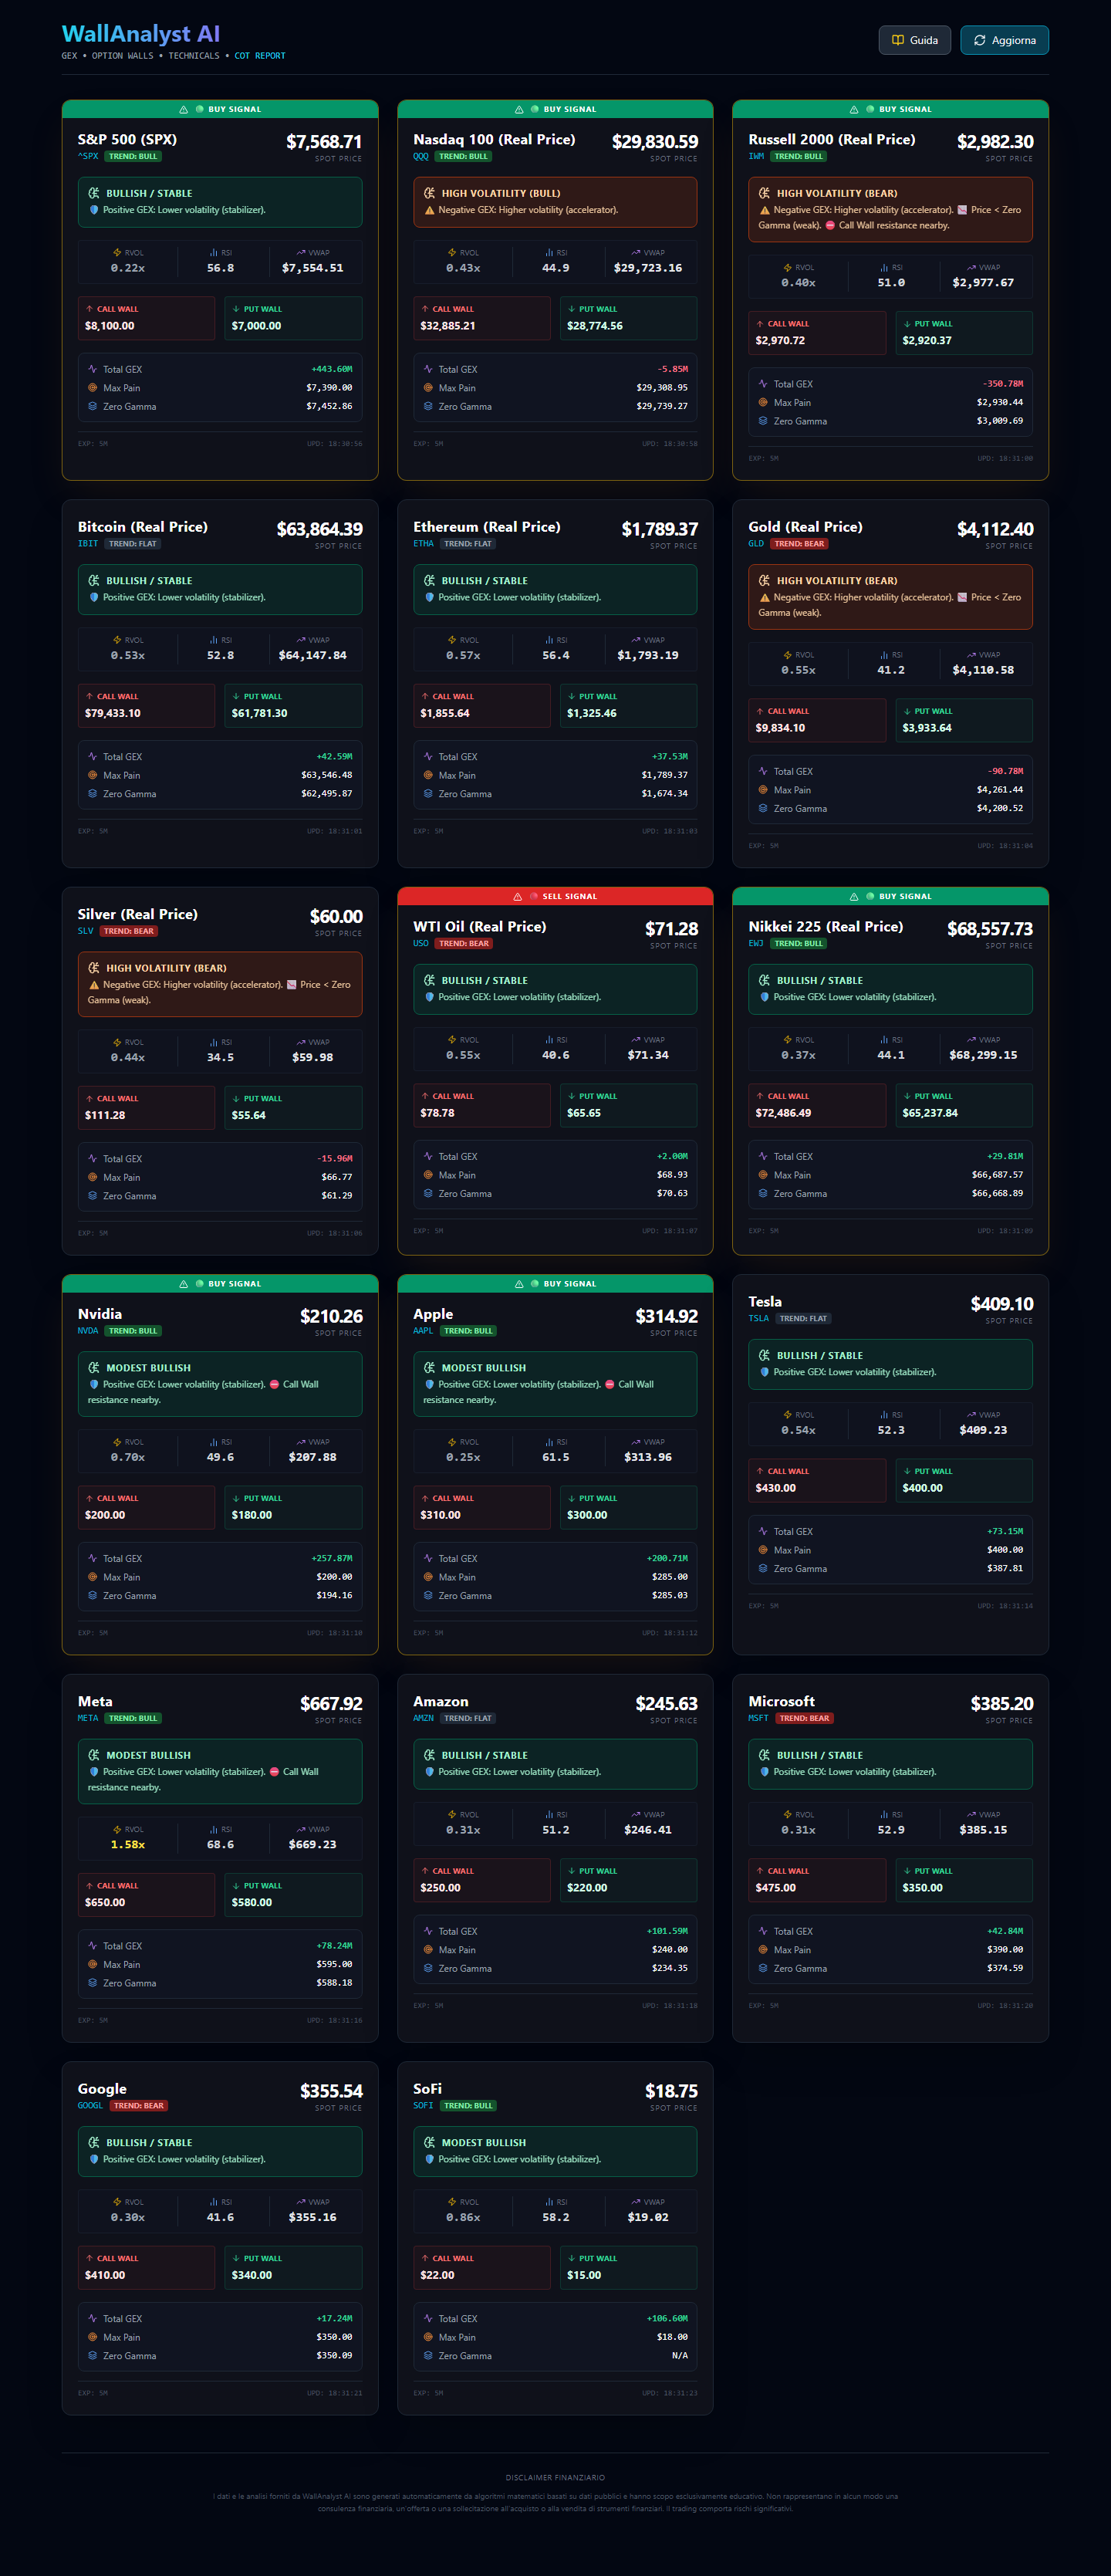Click the WTI Oil sell signal banner
This screenshot has height=2576, width=1111.
pos(555,896)
